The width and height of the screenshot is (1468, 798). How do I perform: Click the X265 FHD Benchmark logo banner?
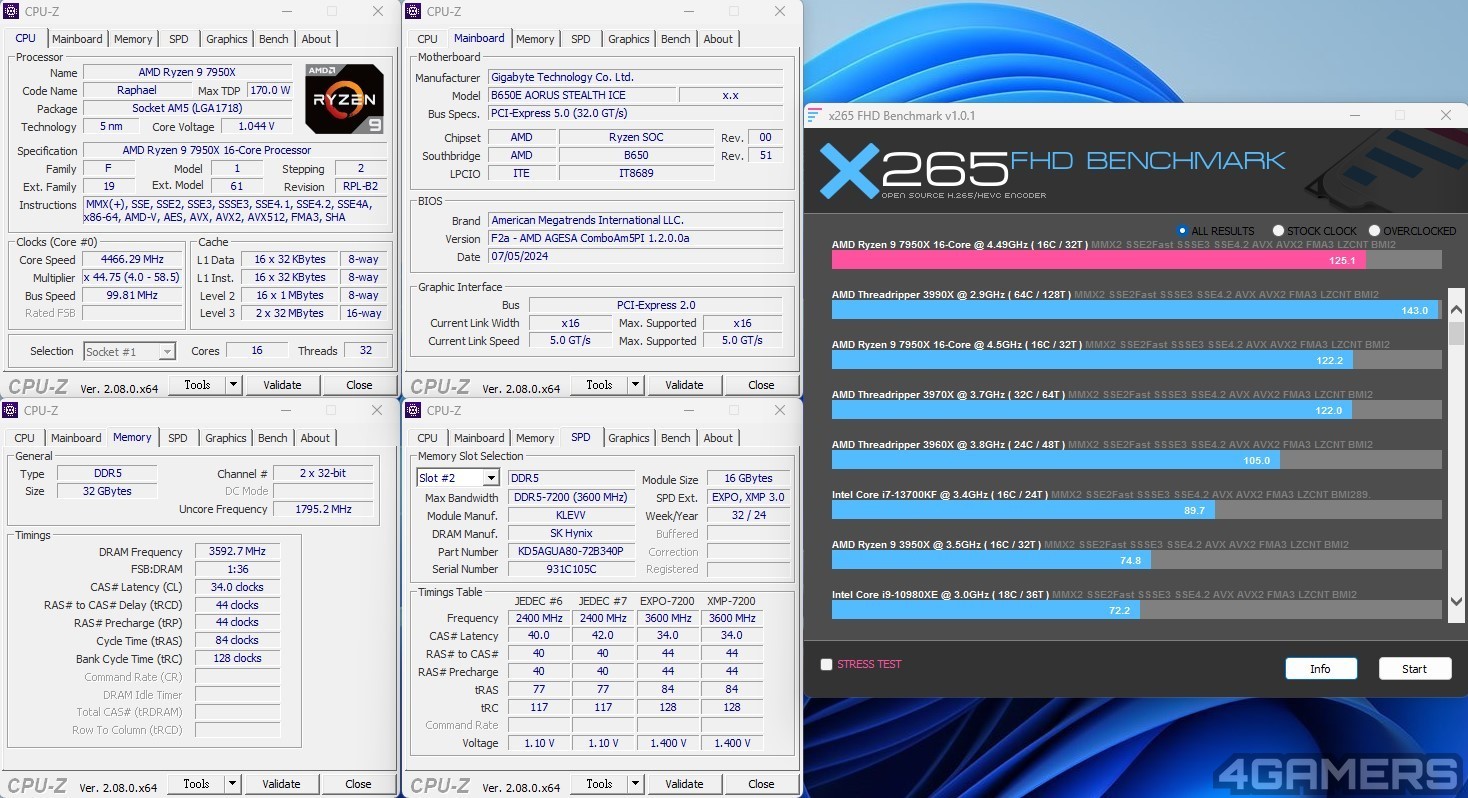click(1051, 170)
